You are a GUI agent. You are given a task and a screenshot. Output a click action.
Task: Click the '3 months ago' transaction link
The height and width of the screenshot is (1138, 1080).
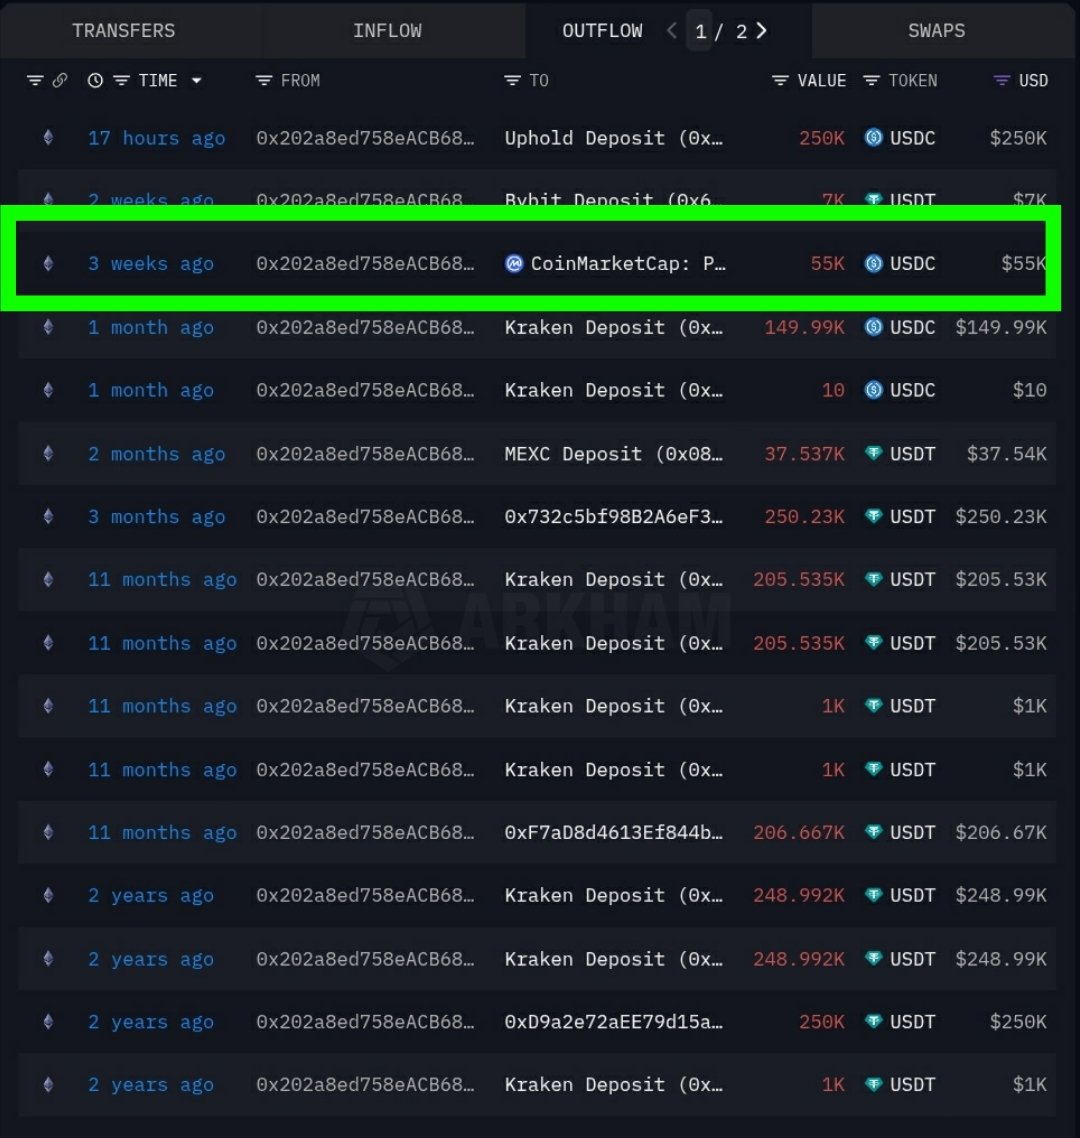tap(156, 517)
